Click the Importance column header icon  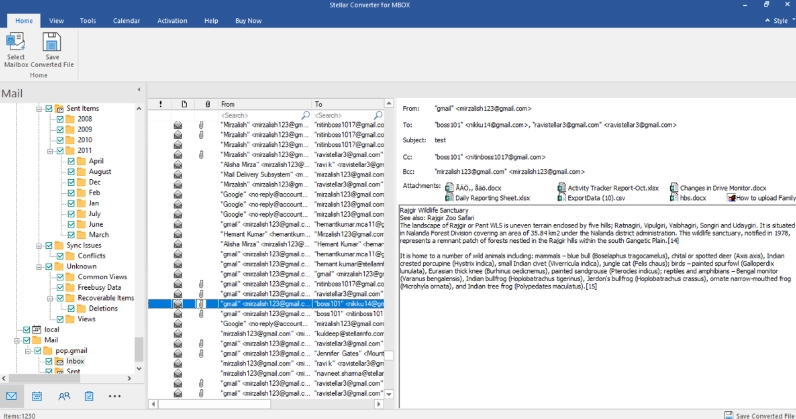tap(160, 104)
